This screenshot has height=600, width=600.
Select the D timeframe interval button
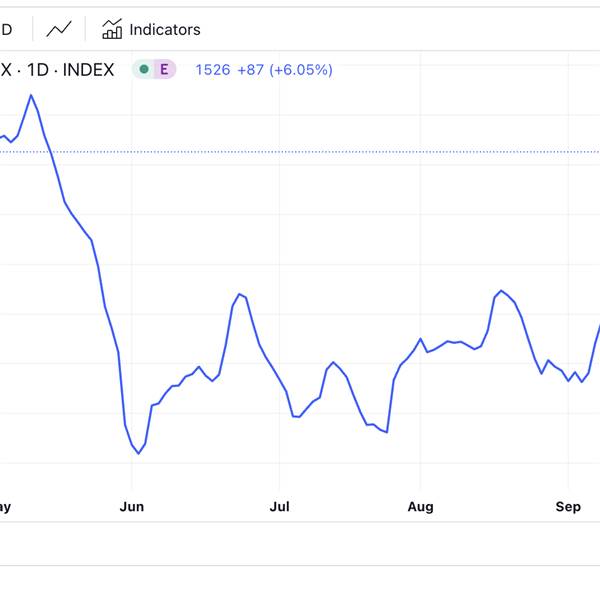tap(6, 29)
